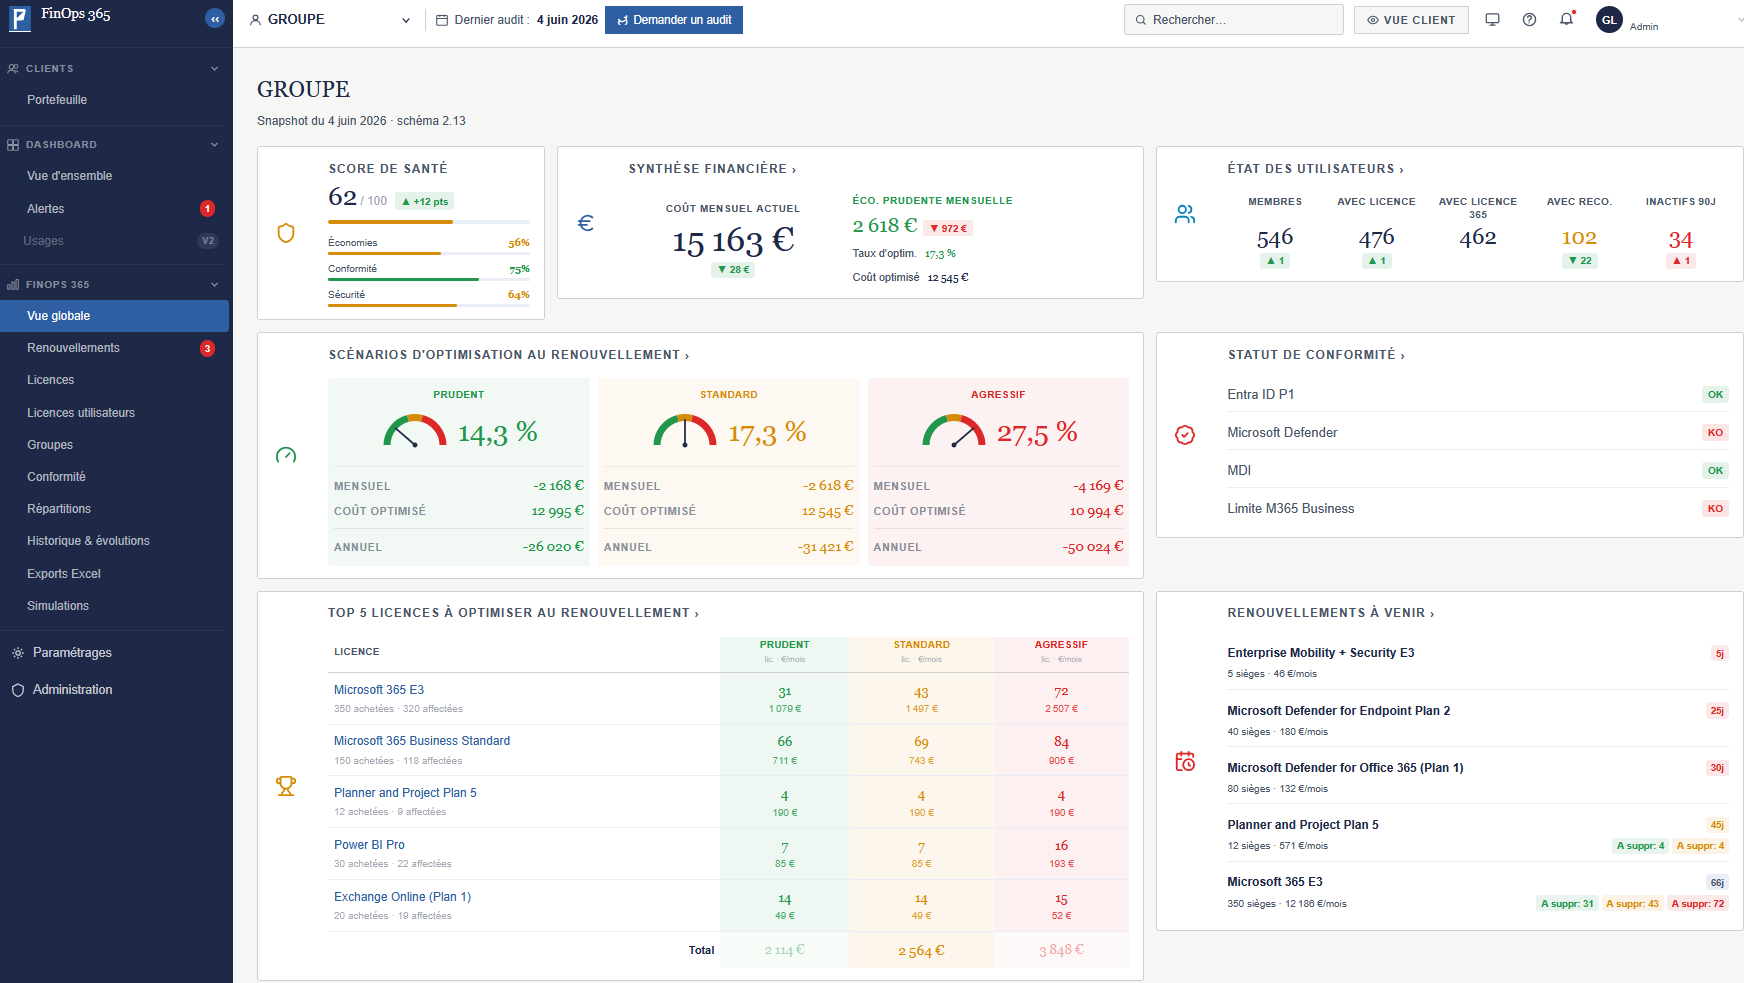The width and height of the screenshot is (1744, 983).
Task: Collapse the sidebar with the double-chevron button
Action: pyautogui.click(x=214, y=18)
